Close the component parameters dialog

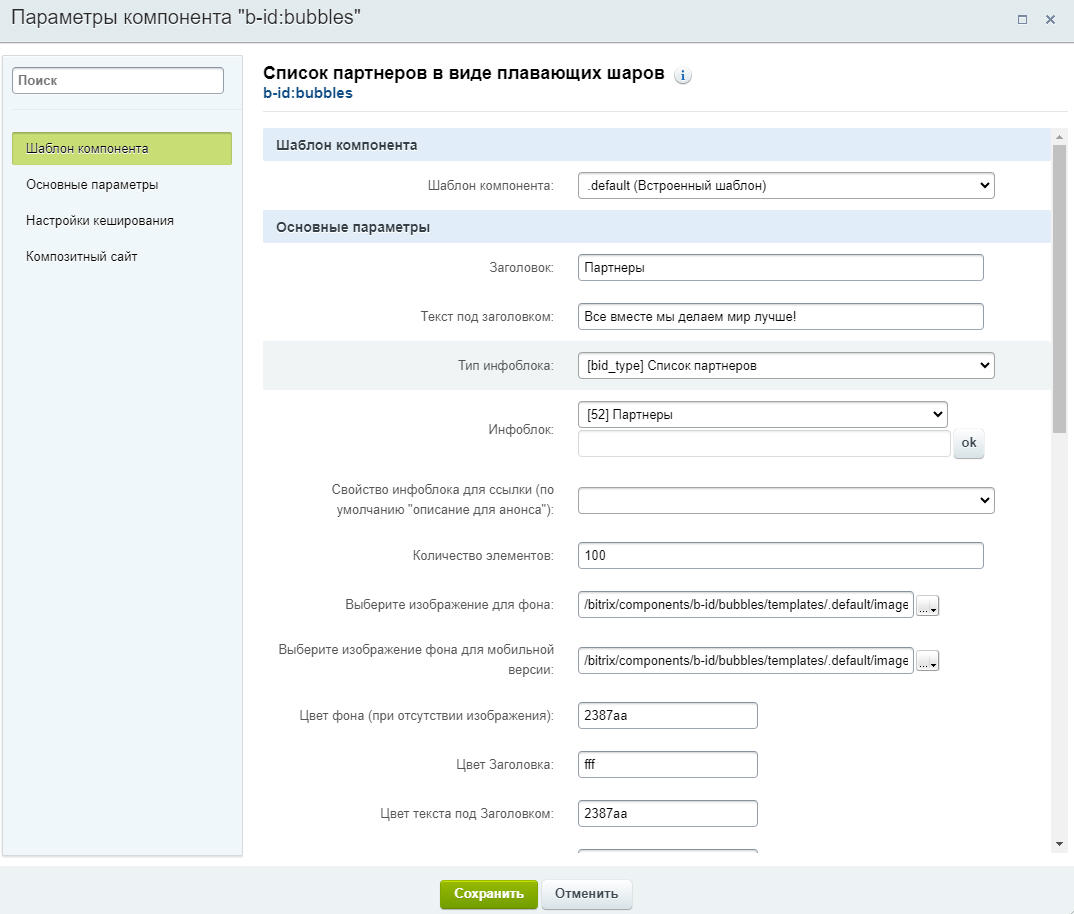click(x=1050, y=19)
